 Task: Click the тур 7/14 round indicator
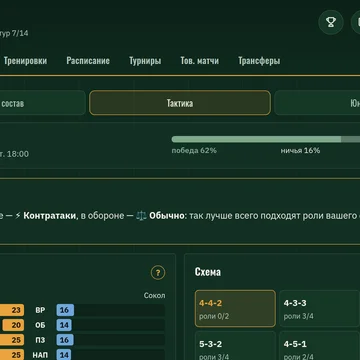(x=14, y=33)
